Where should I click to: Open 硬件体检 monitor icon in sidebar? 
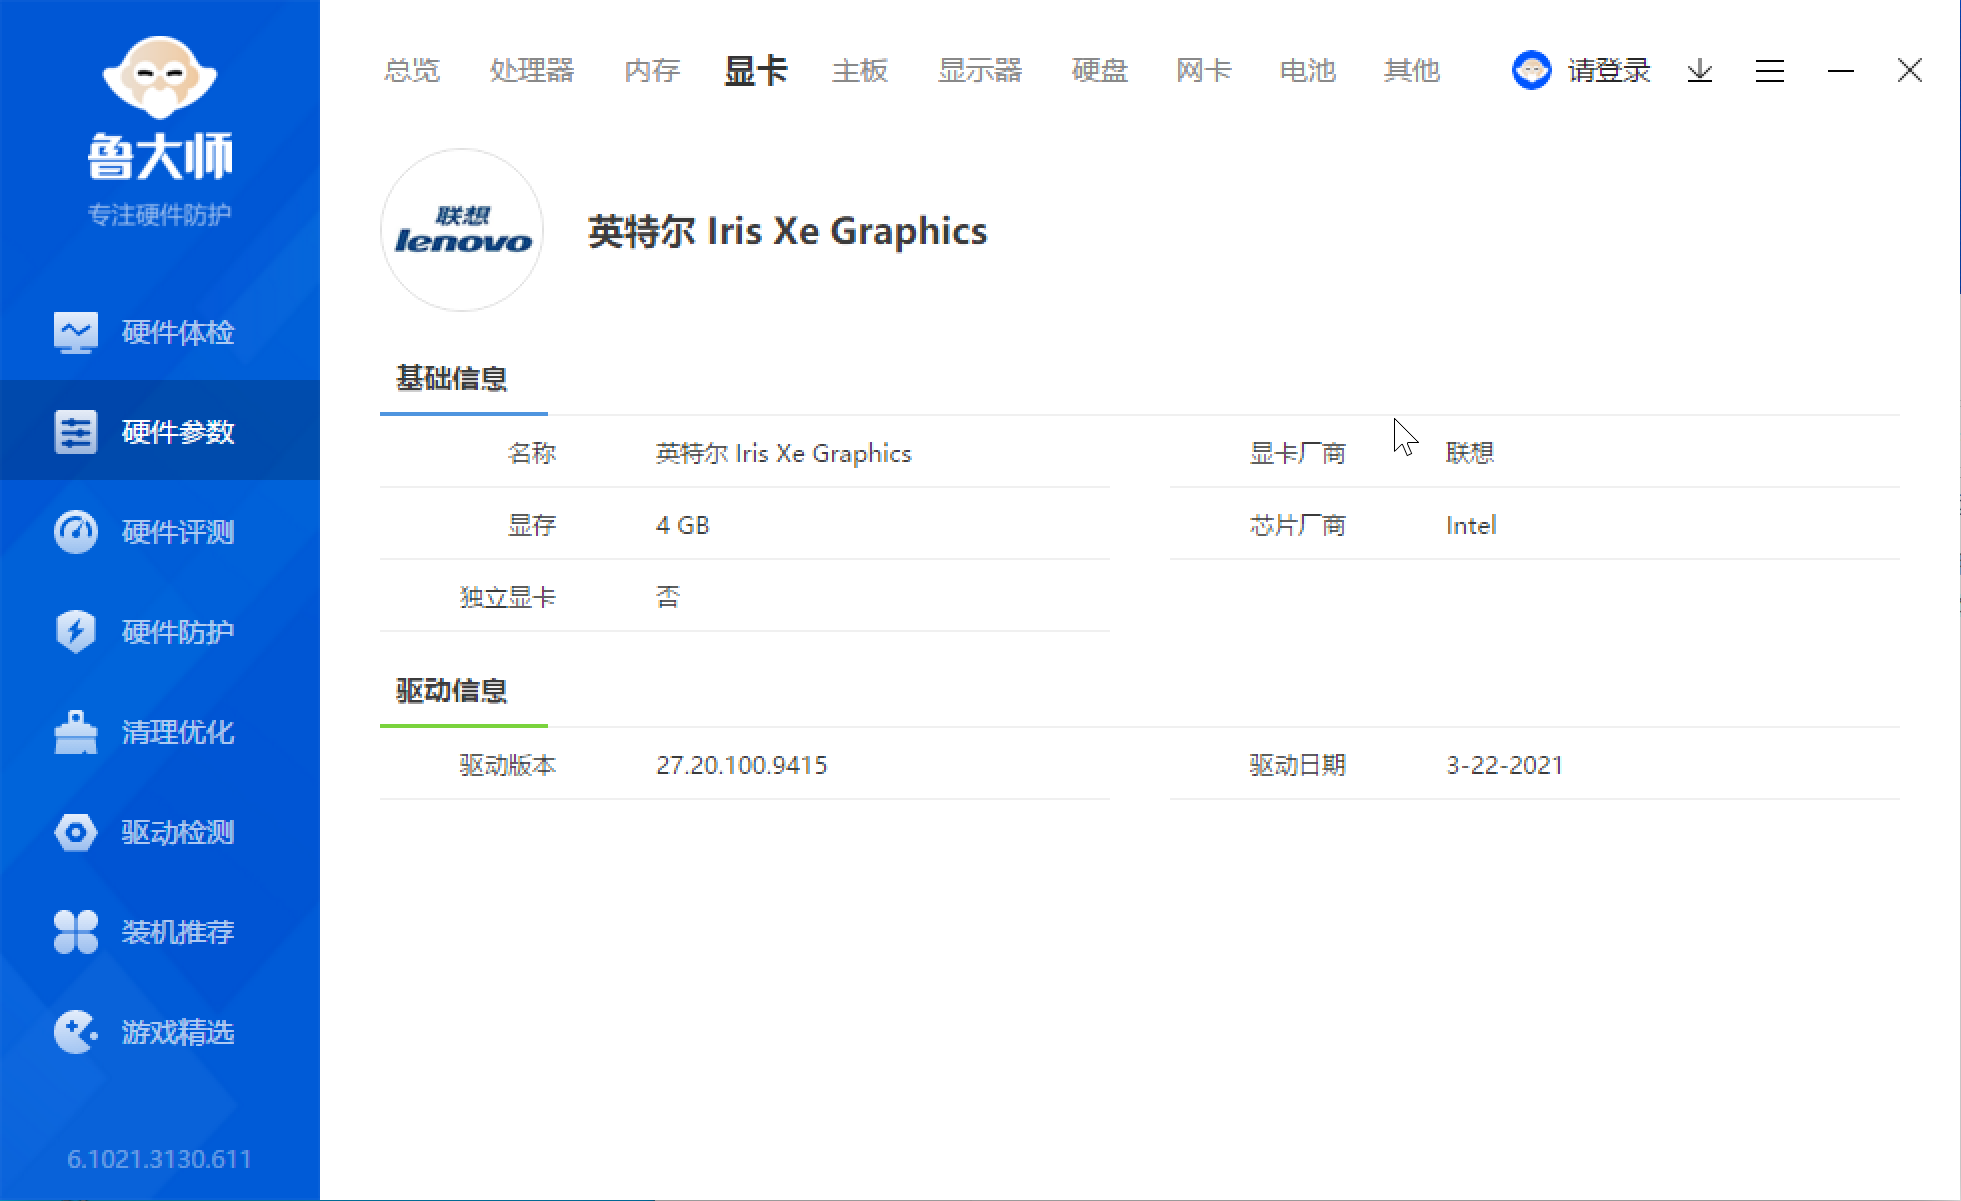click(76, 332)
